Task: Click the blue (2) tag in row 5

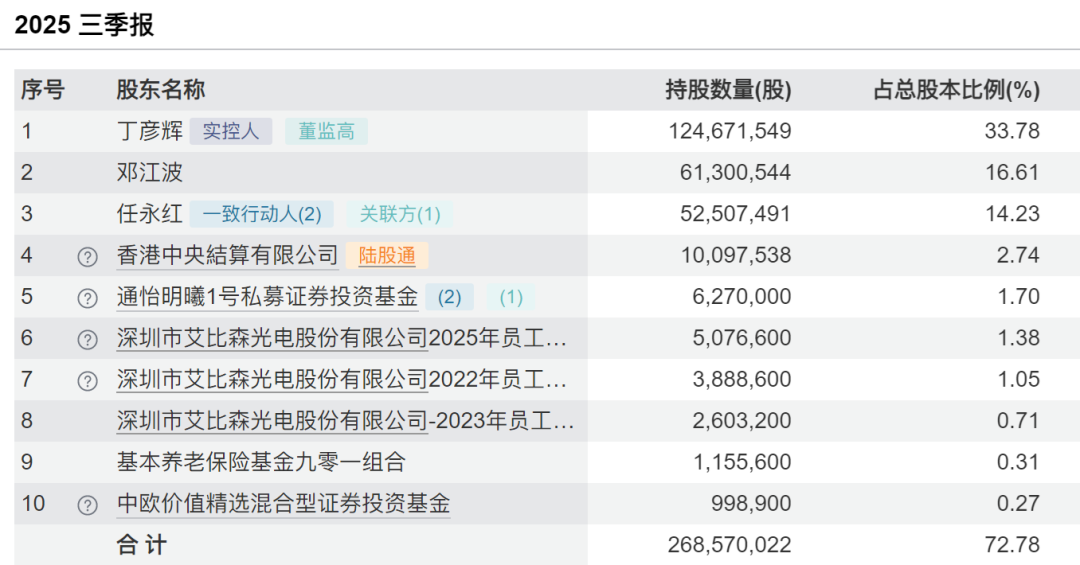Action: pos(450,297)
